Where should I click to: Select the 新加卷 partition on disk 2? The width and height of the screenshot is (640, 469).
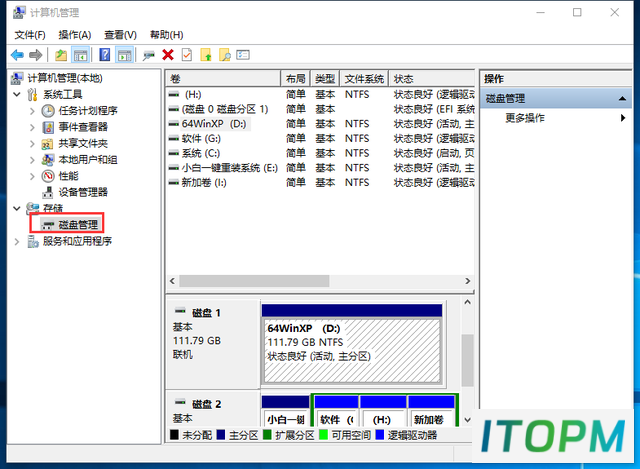tap(431, 411)
